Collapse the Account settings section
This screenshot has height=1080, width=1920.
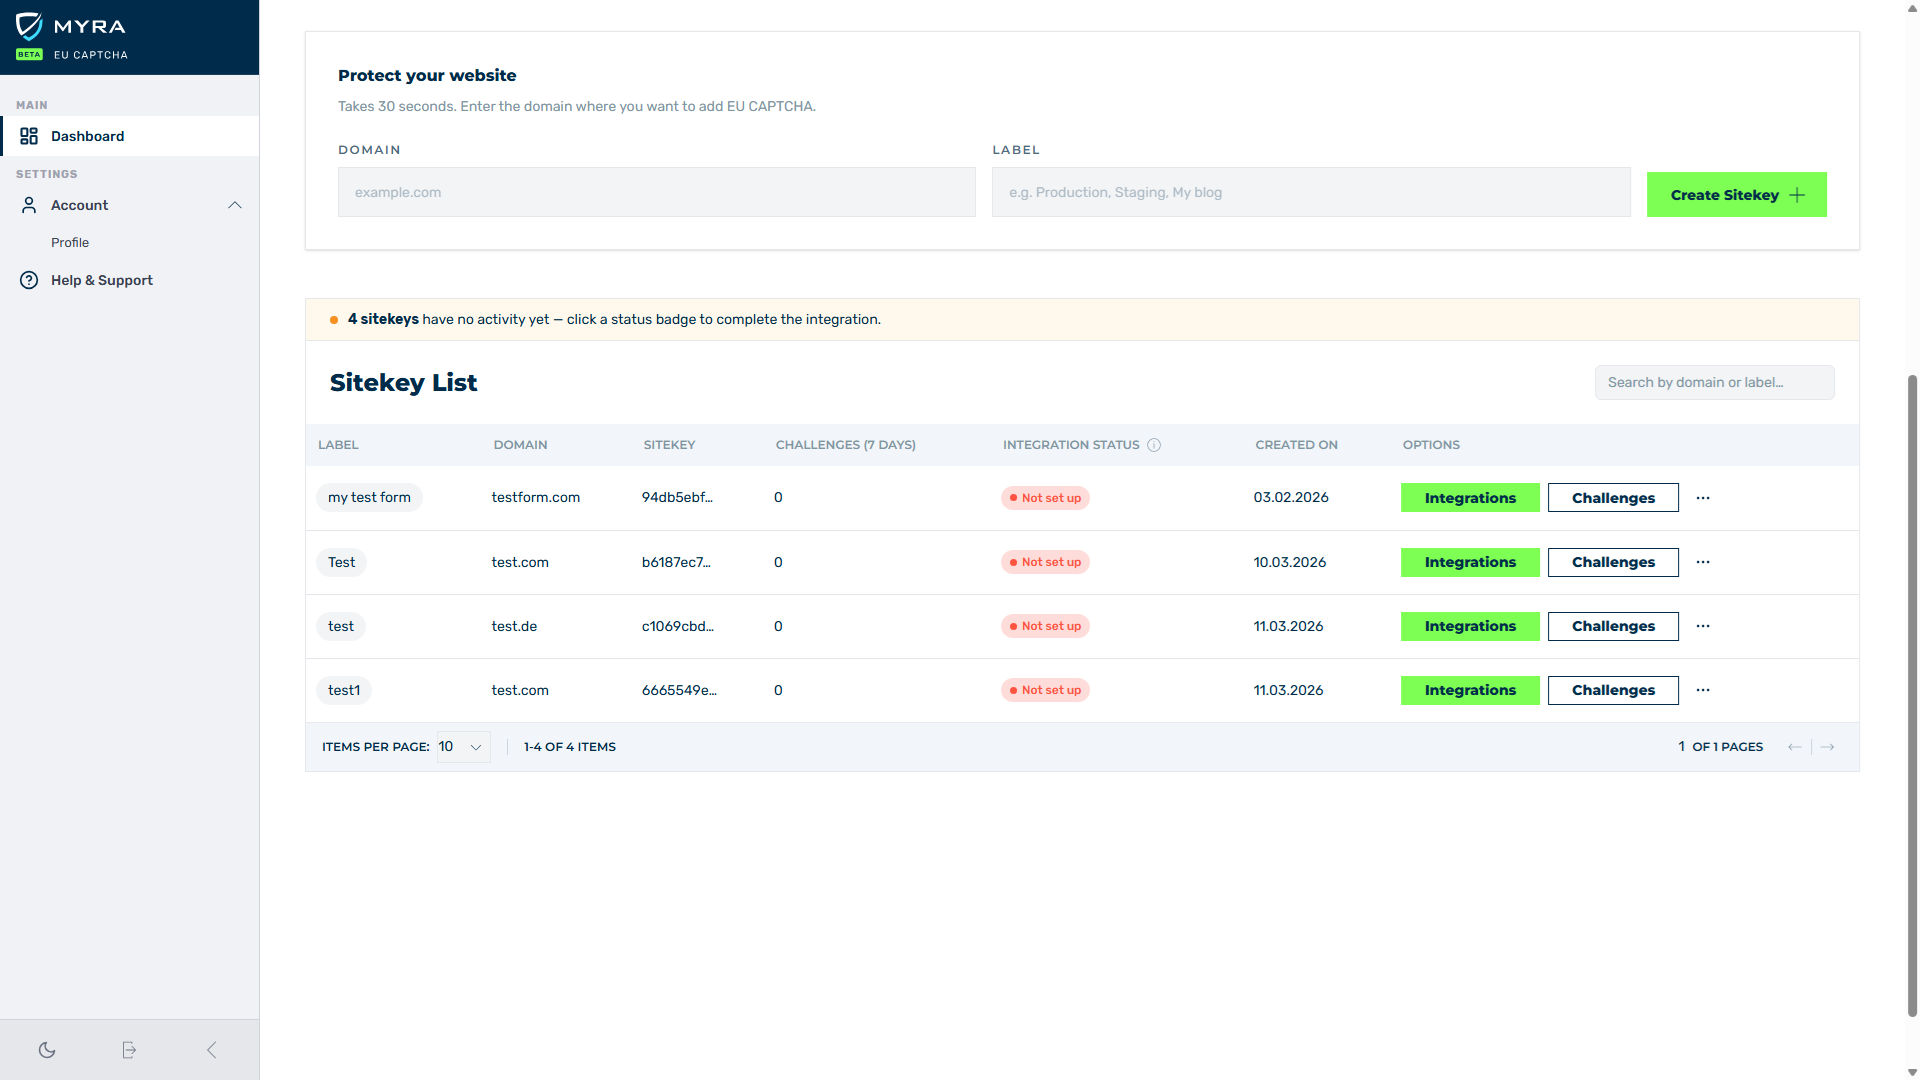click(x=235, y=205)
